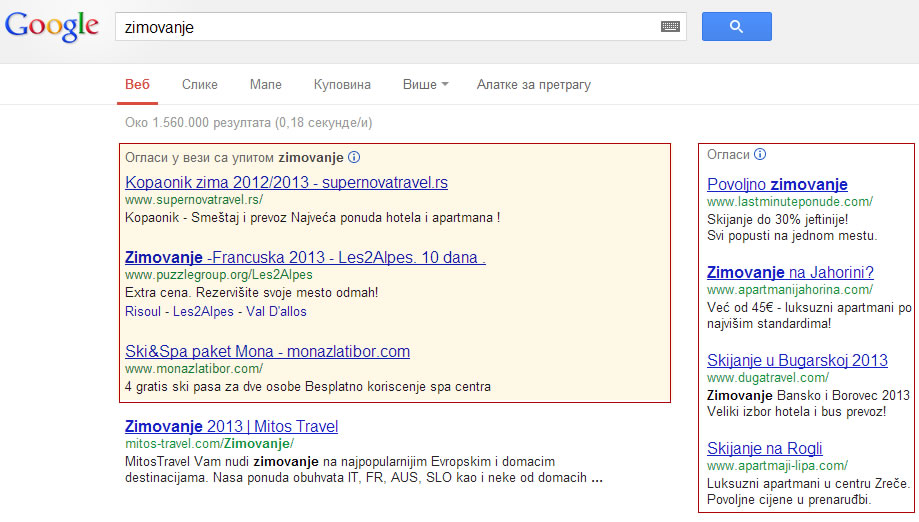Open the Мапе tab
The width and height of the screenshot is (919, 522).
pos(265,85)
